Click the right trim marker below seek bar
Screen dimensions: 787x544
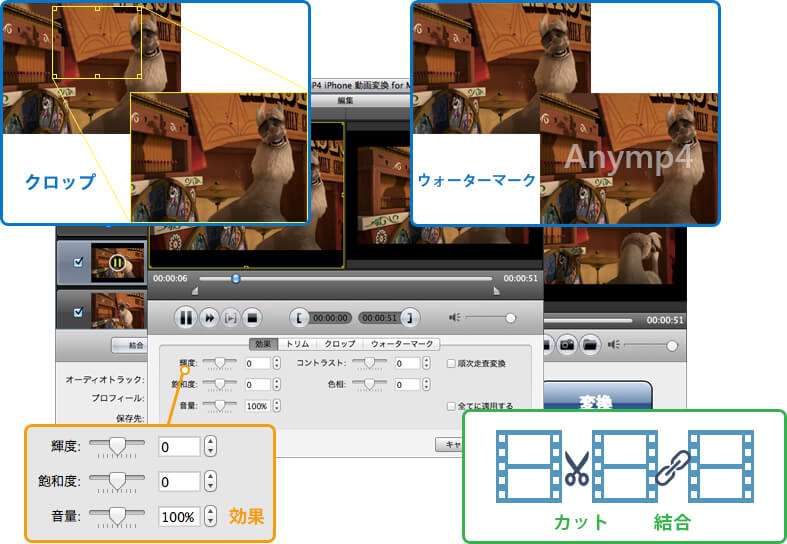496,291
